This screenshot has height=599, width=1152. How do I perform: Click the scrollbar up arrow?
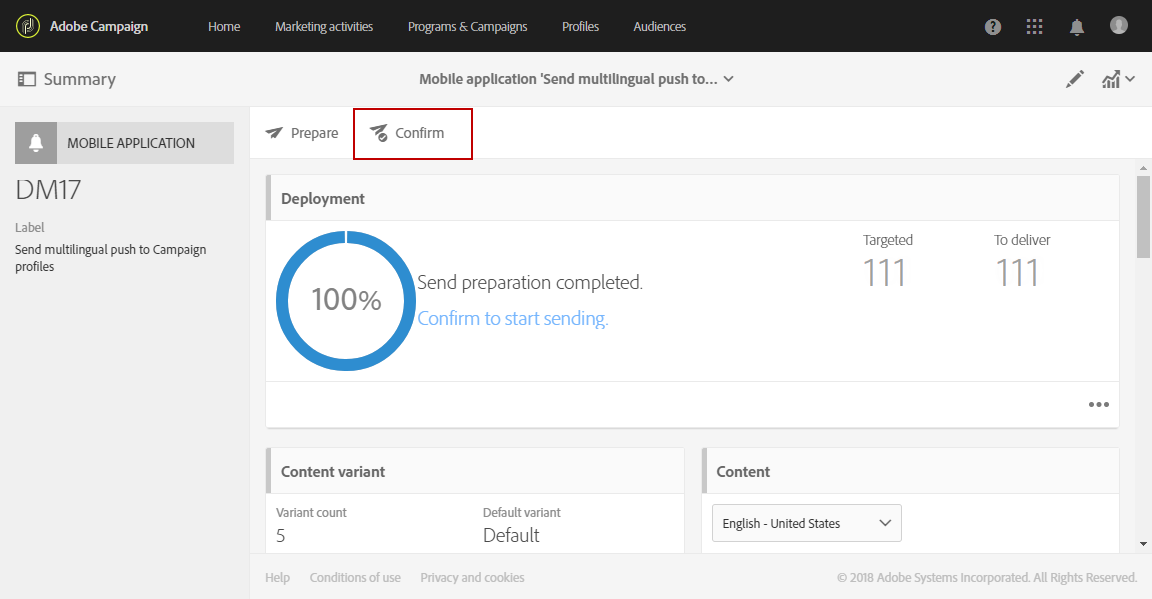pos(1143,168)
